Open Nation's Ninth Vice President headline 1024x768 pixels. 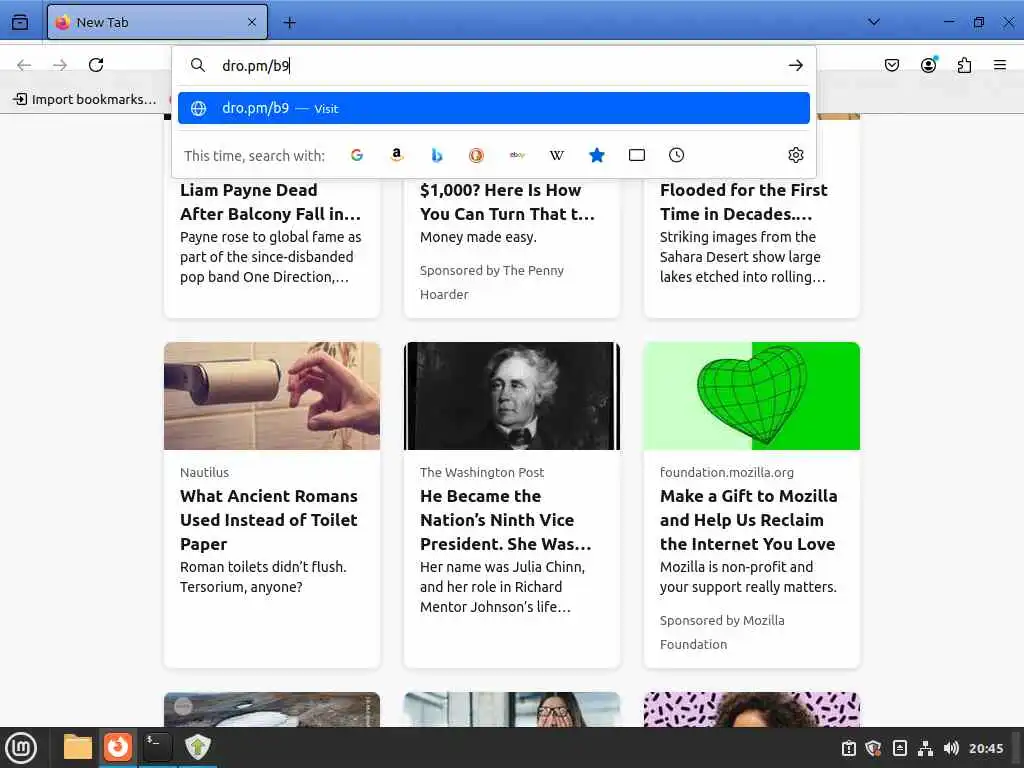tap(505, 520)
